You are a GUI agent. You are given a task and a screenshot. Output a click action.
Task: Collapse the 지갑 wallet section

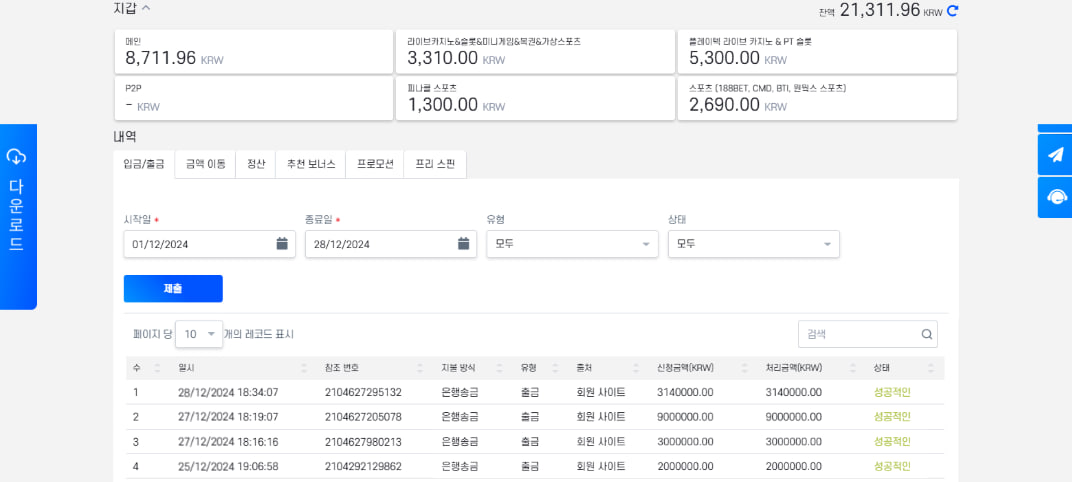[x=146, y=8]
